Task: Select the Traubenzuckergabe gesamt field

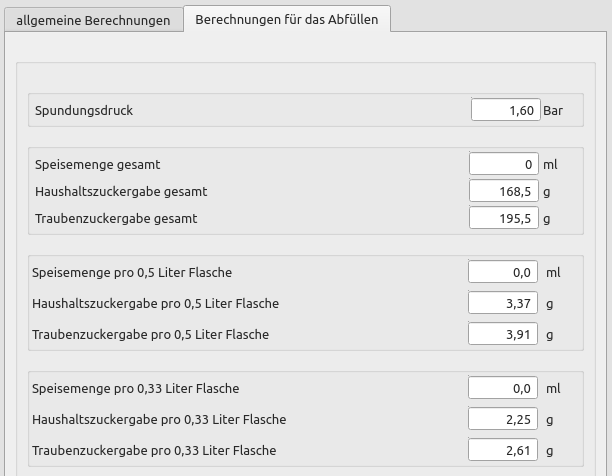Action: point(503,218)
